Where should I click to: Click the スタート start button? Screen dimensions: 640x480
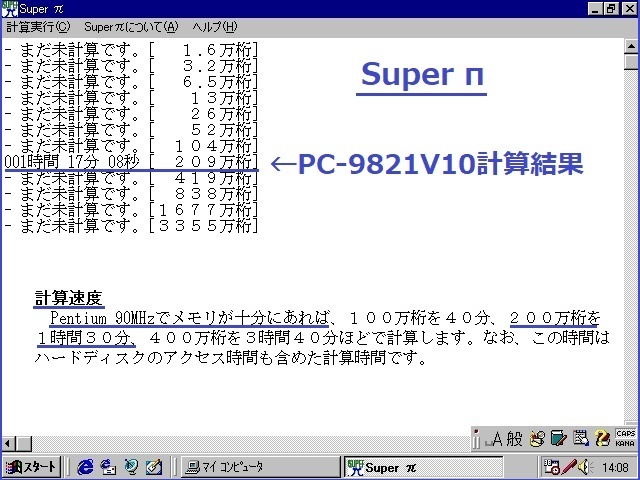click(x=31, y=467)
